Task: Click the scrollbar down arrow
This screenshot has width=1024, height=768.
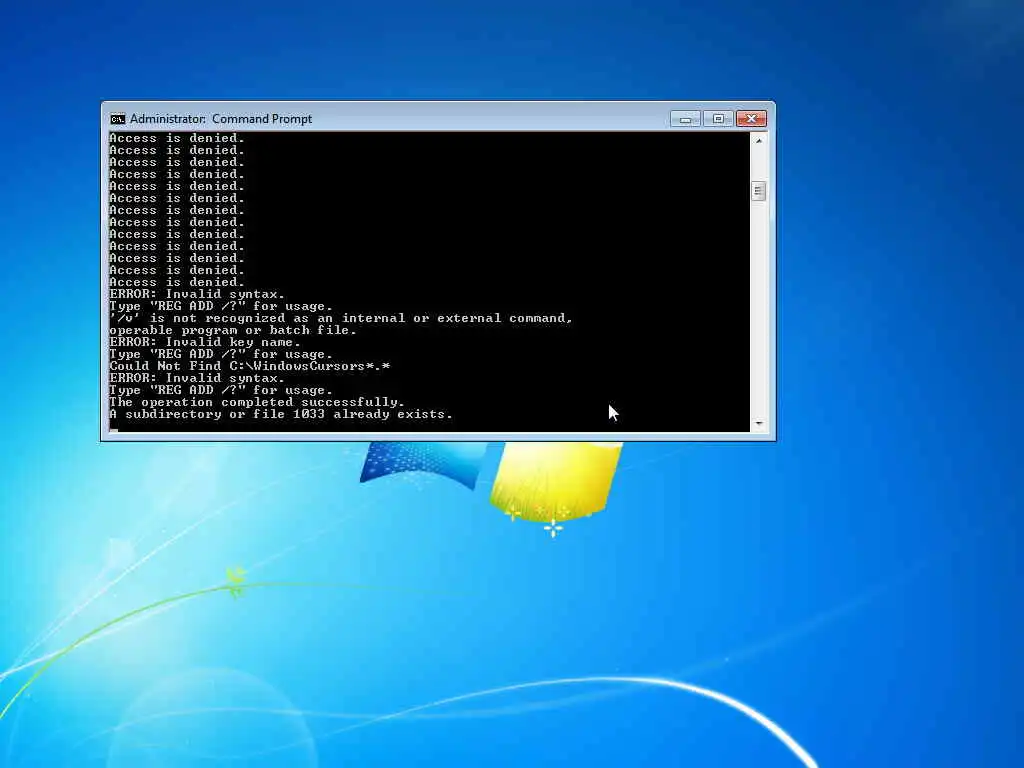Action: coord(758,424)
